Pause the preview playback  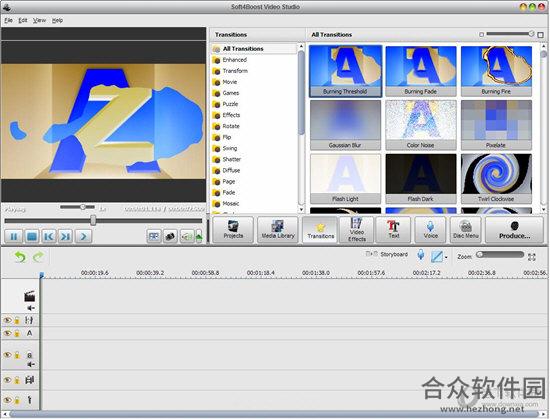(x=14, y=236)
